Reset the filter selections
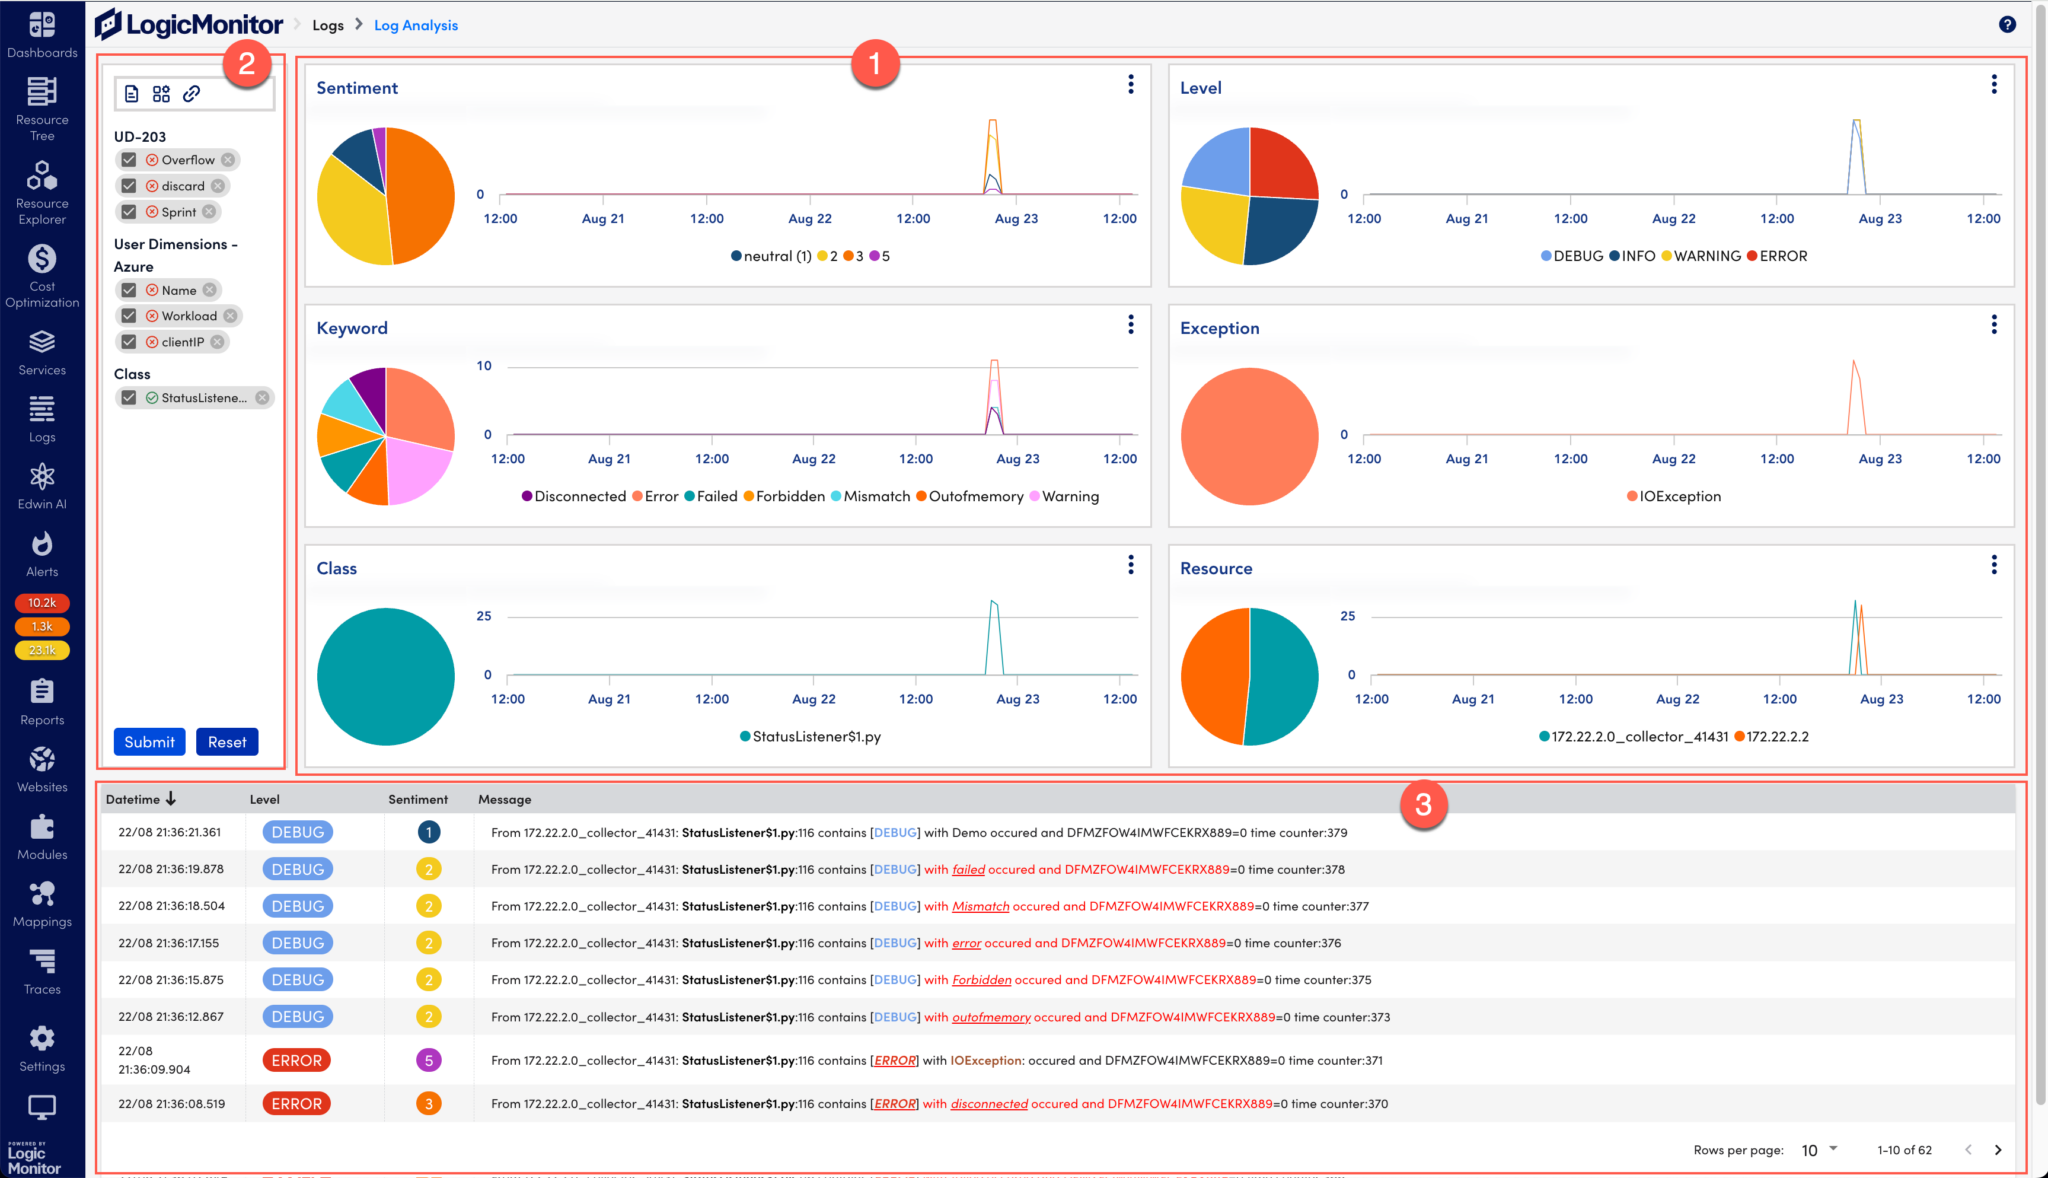The height and width of the screenshot is (1178, 2048). [x=227, y=741]
